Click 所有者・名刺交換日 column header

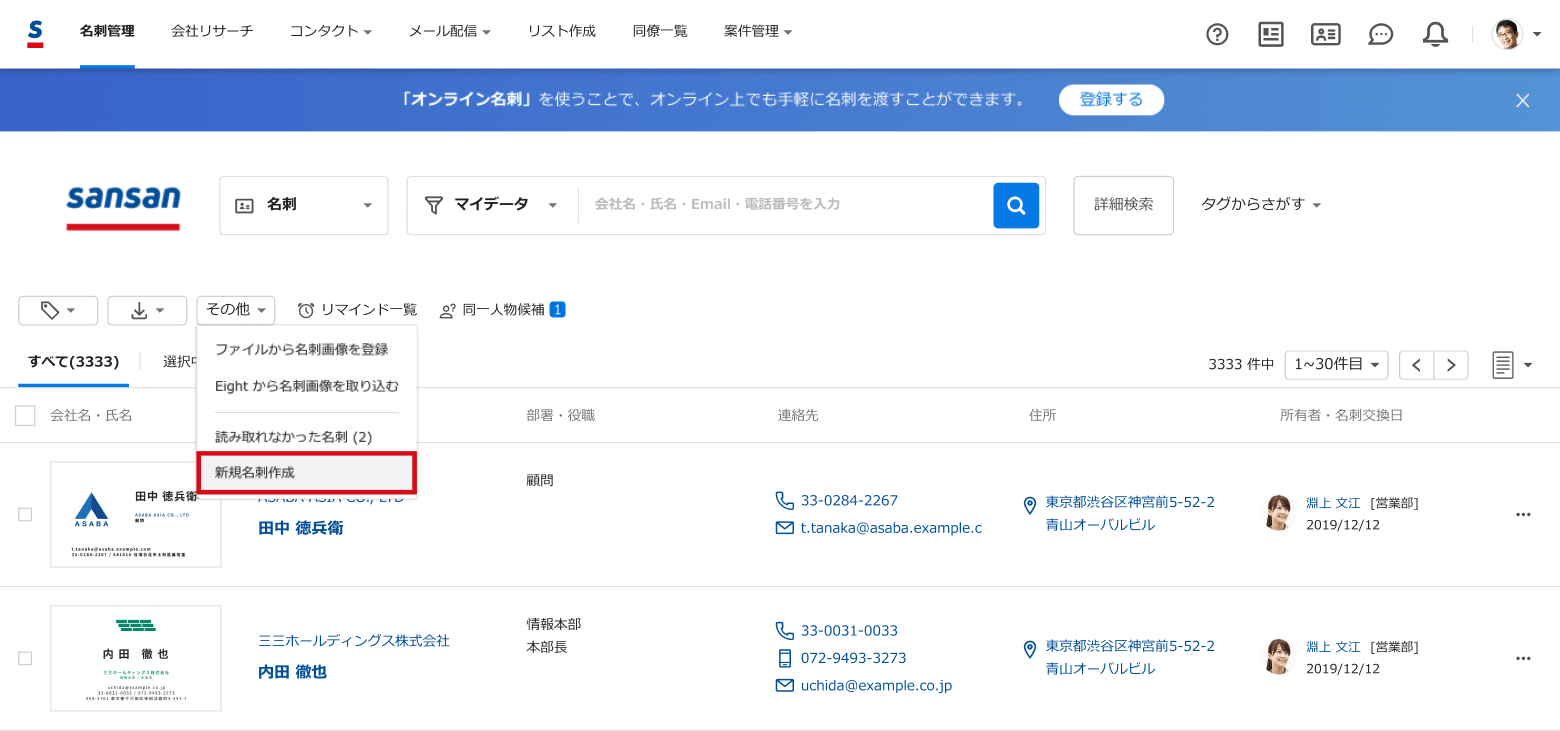(1341, 415)
